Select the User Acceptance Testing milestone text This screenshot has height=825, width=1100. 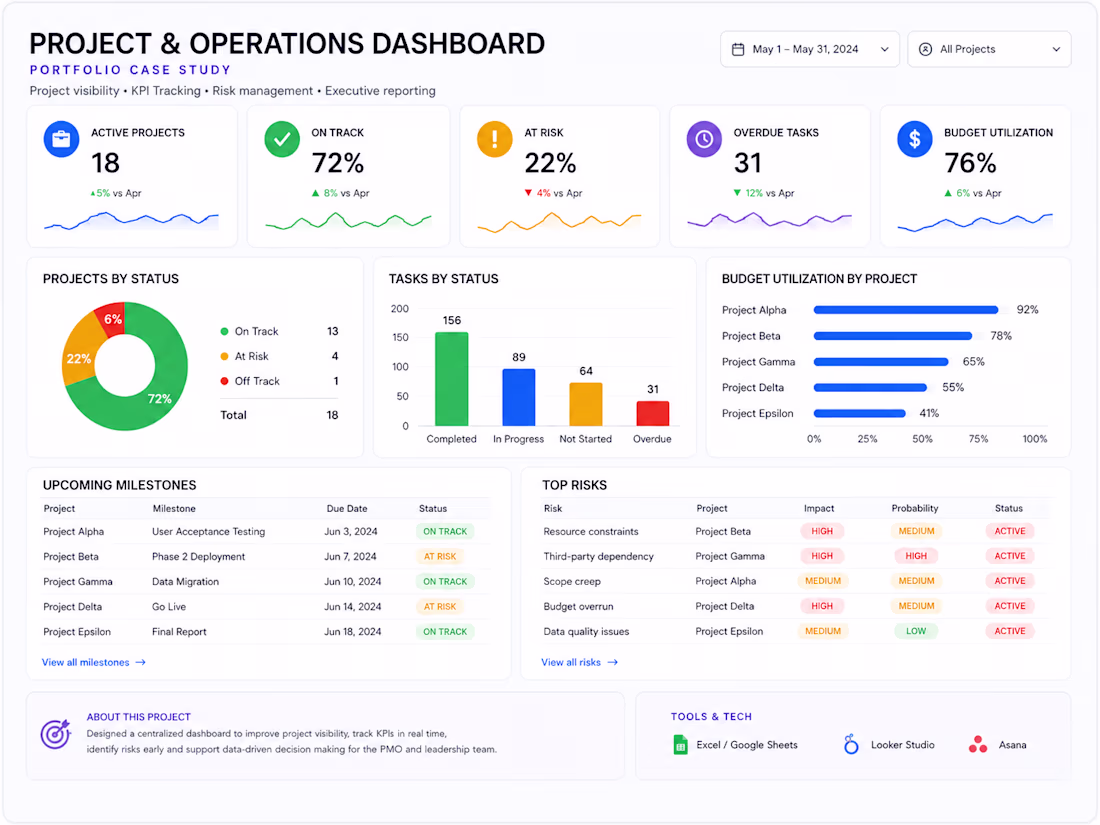(x=208, y=532)
